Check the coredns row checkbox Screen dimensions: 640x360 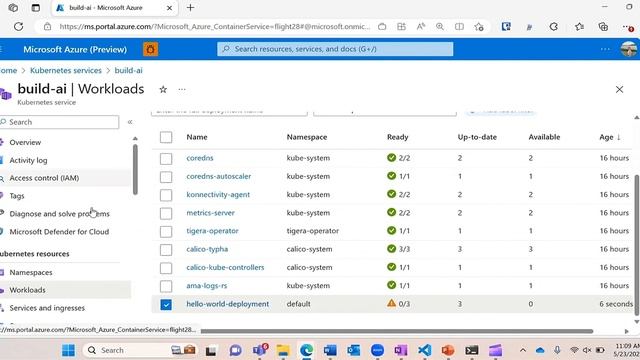pos(166,158)
